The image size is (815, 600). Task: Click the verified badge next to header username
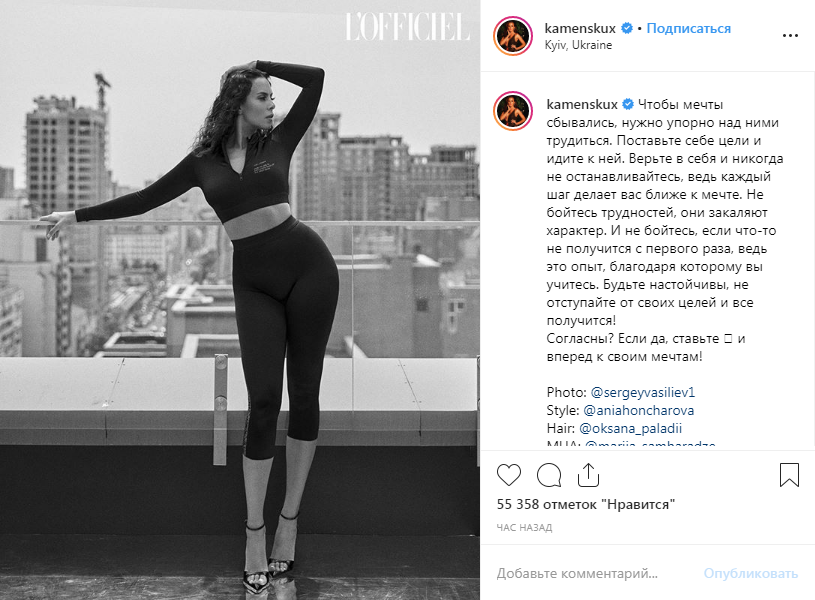click(x=627, y=28)
